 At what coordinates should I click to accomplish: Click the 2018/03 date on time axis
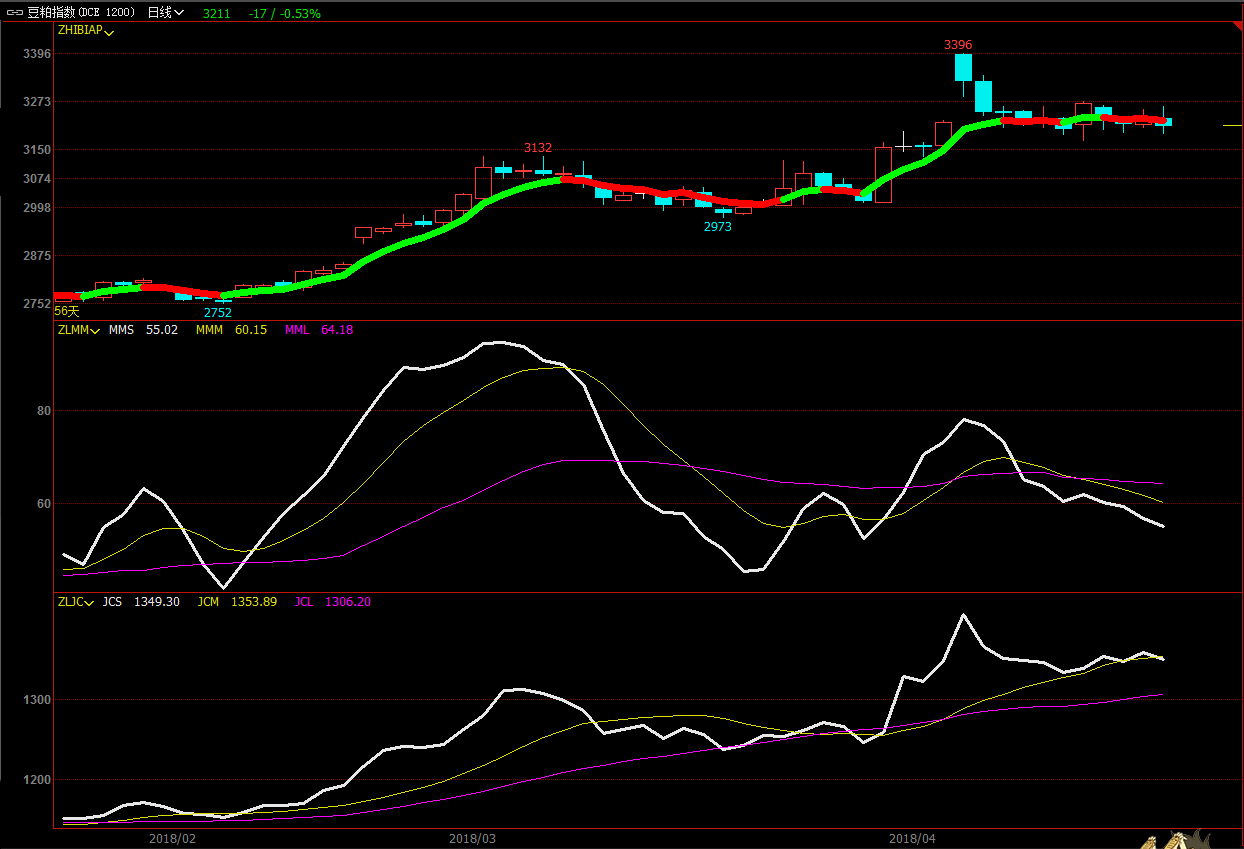coord(472,838)
